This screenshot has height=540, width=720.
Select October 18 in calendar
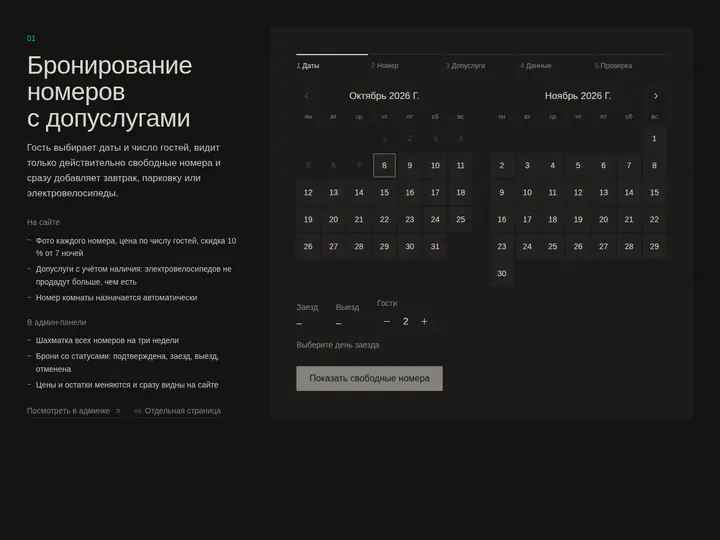tap(461, 192)
